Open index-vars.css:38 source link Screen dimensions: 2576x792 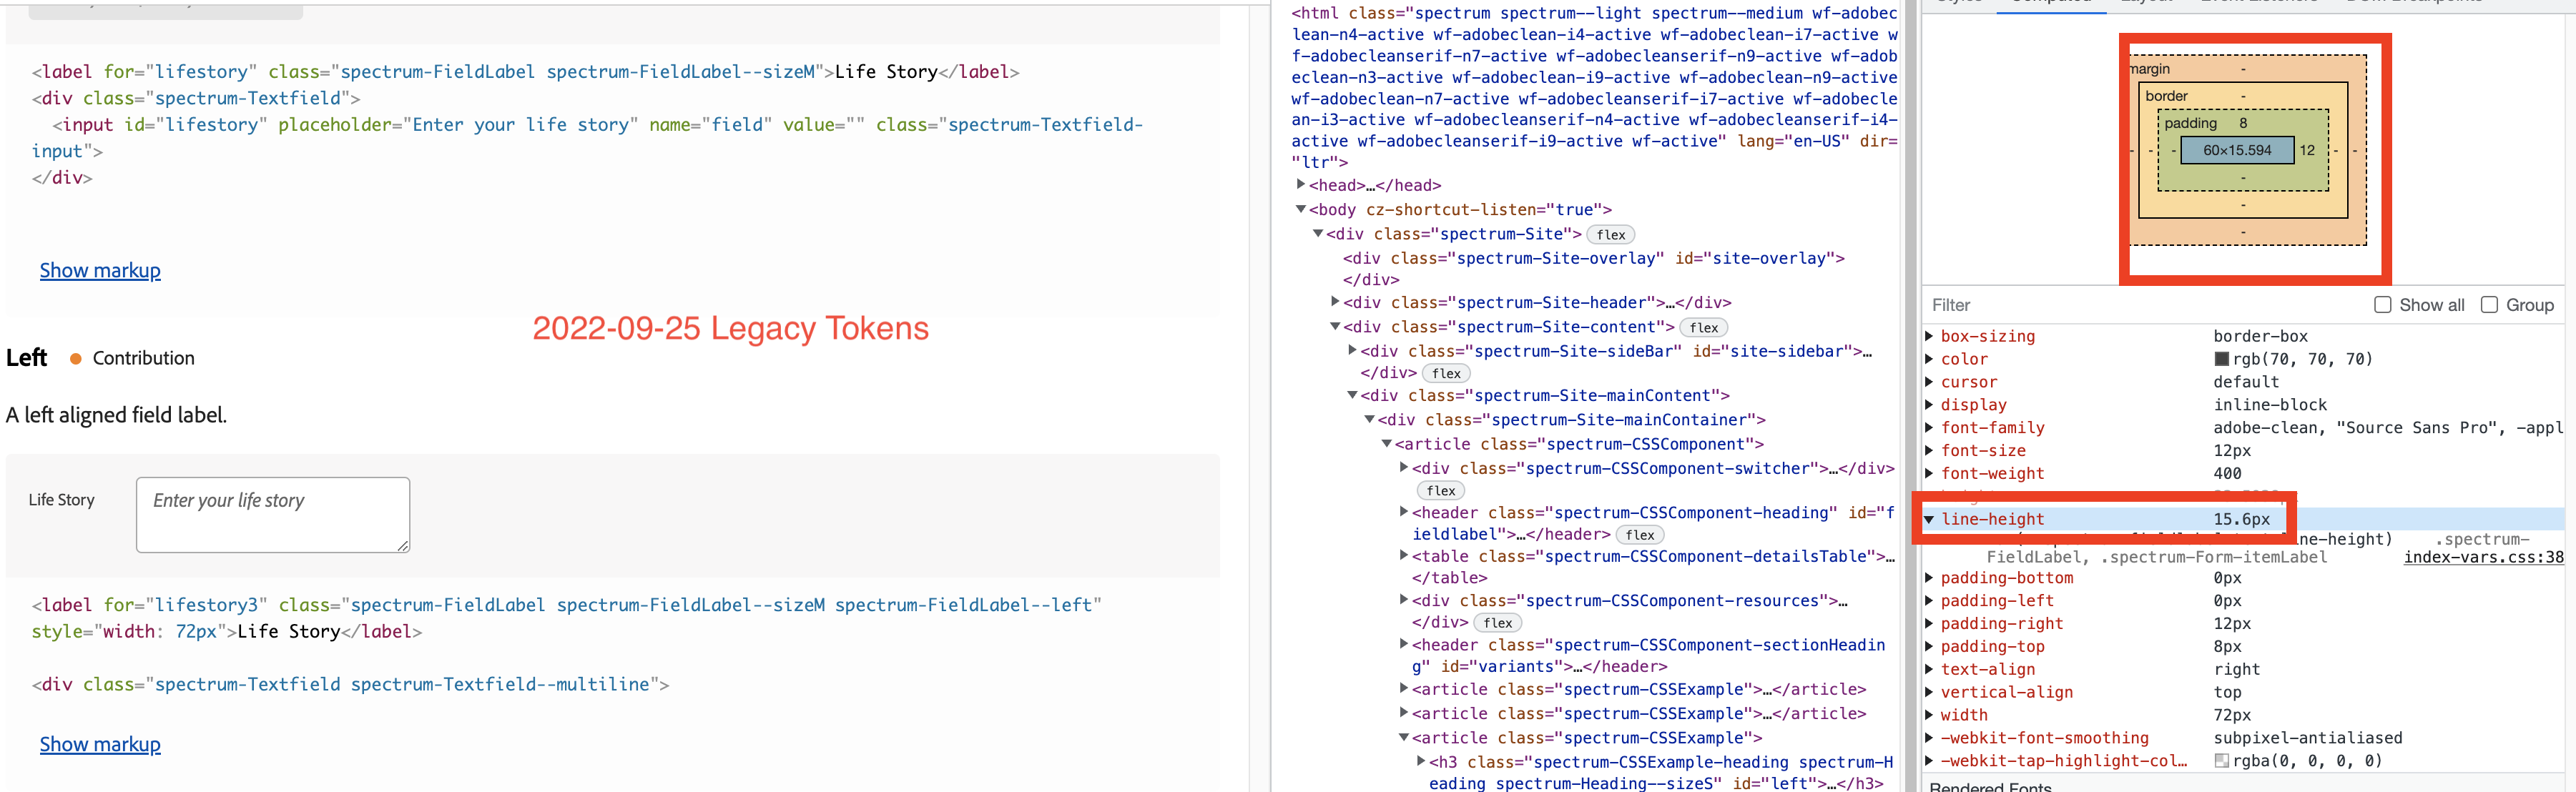point(2483,558)
